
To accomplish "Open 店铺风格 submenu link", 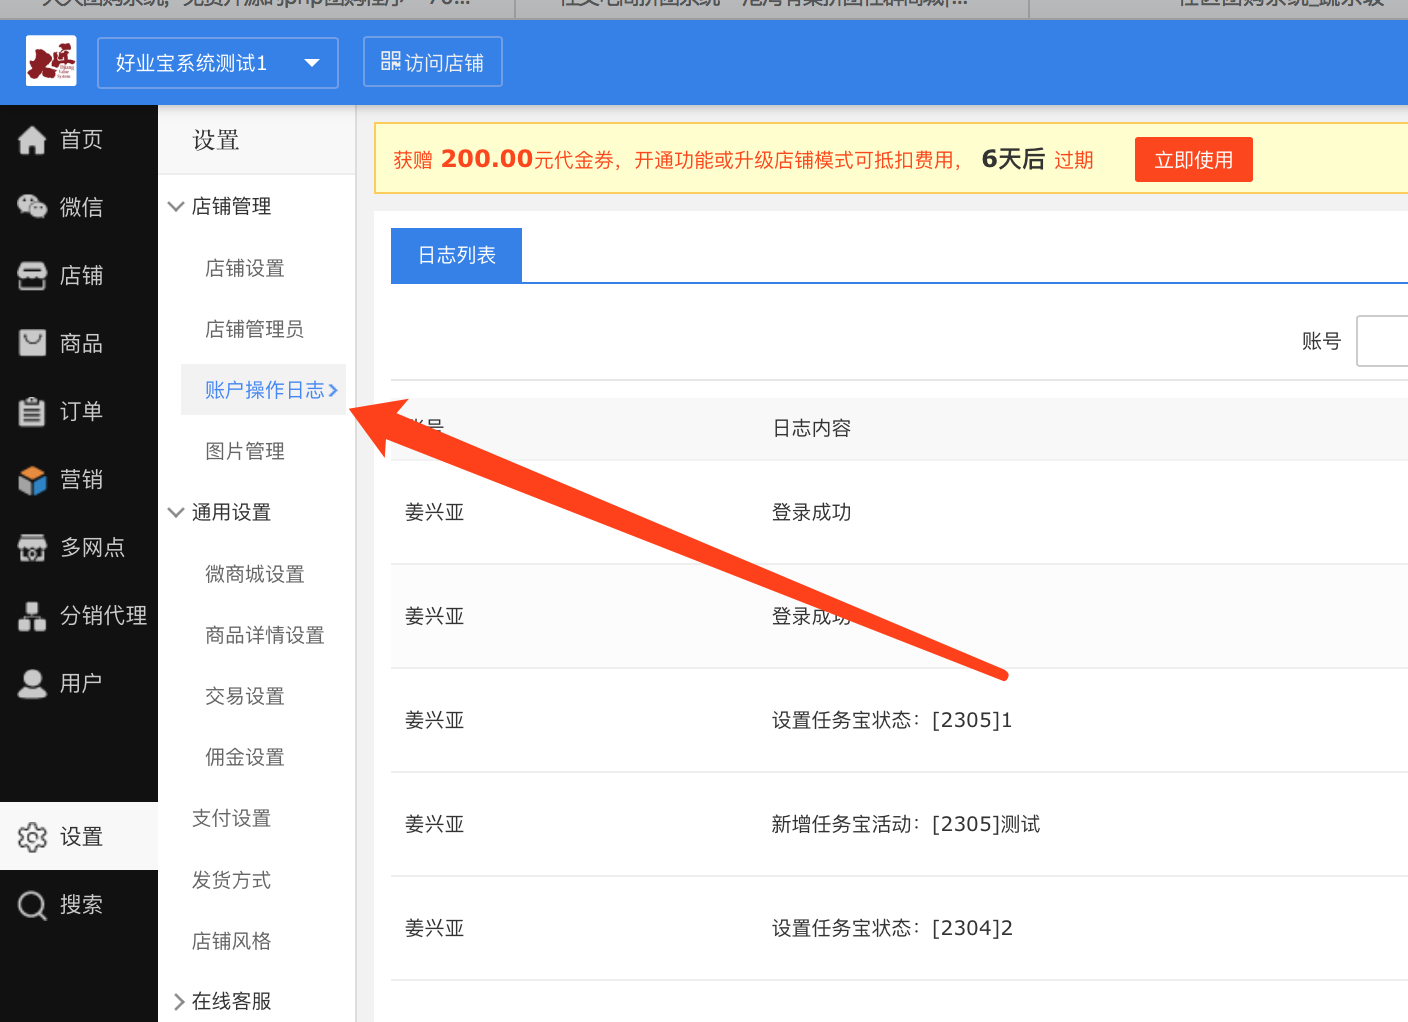I will (x=232, y=941).
